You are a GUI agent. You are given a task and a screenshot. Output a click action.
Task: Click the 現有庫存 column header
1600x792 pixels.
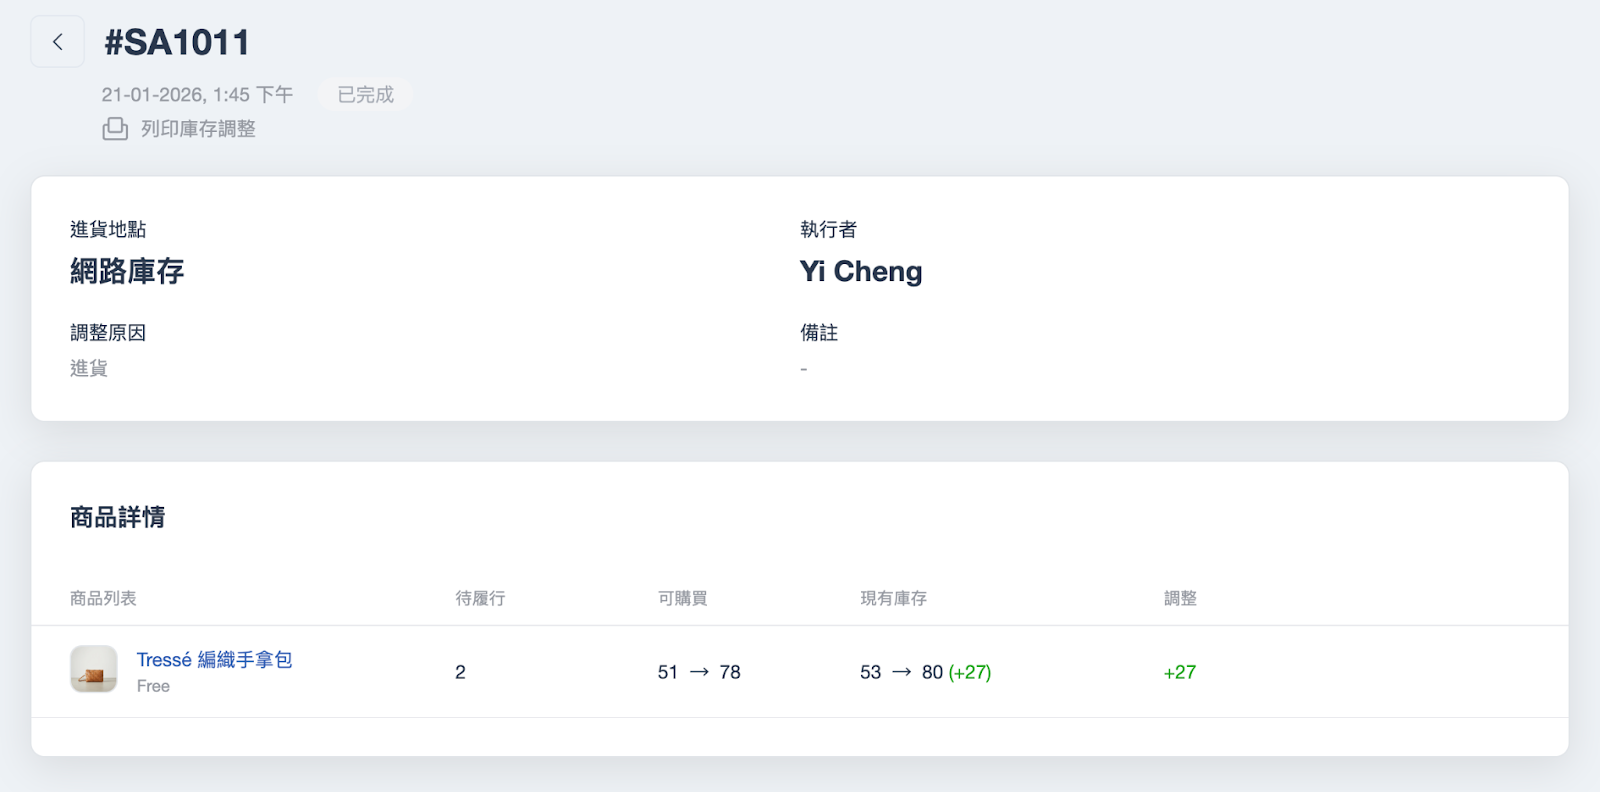[x=893, y=598]
